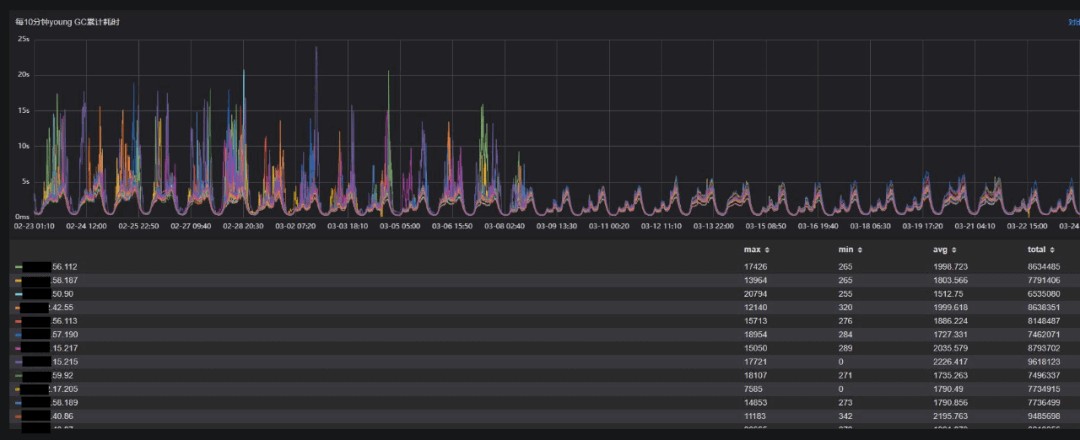Open the young GC panel title menu
The width and height of the screenshot is (1080, 440).
click(72, 21)
